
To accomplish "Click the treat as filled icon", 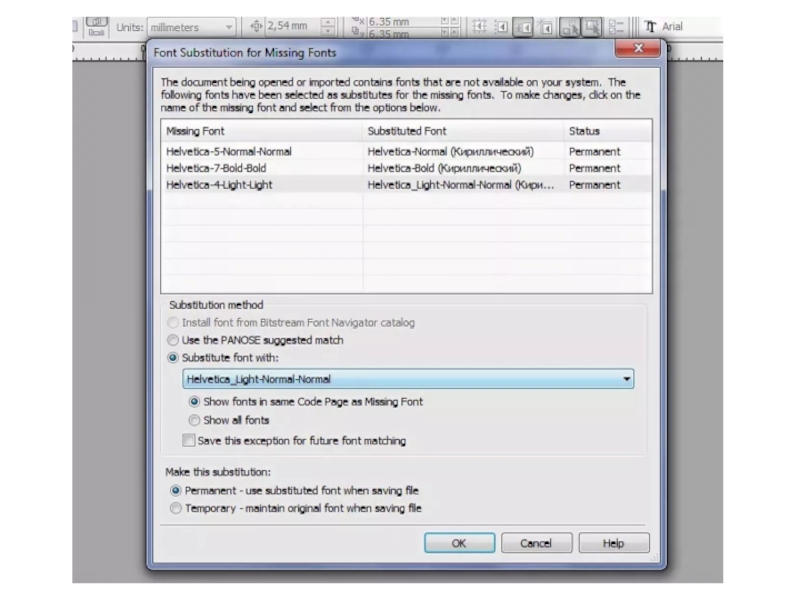I will click(592, 27).
